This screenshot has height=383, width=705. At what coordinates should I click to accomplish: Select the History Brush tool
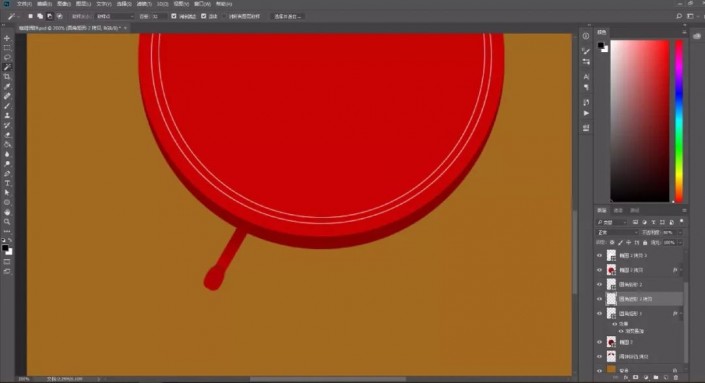pos(7,125)
